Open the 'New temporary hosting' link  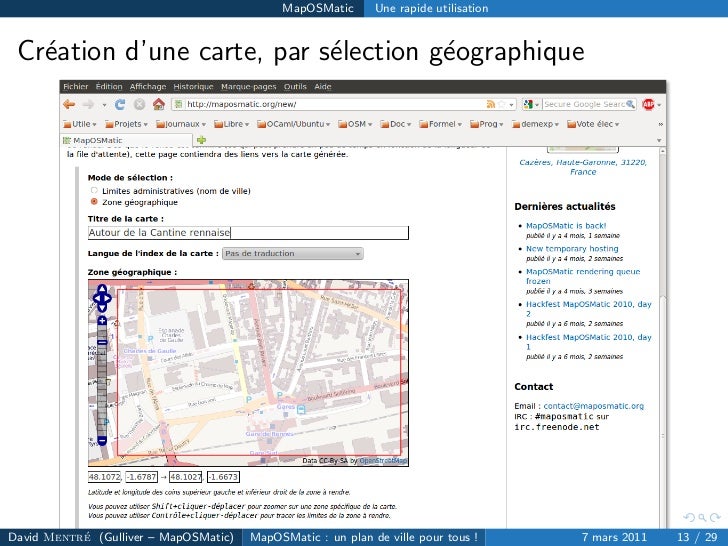572,248
